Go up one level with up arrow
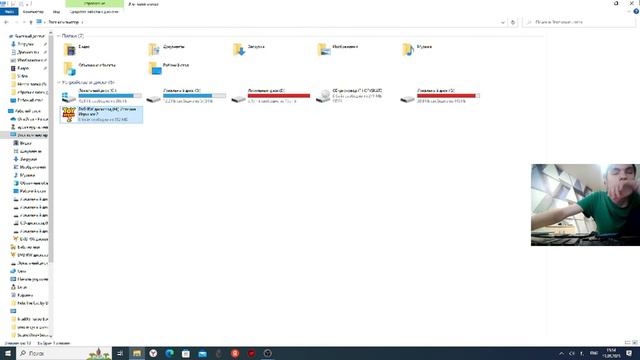This screenshot has width=640, height=360. click(31, 22)
